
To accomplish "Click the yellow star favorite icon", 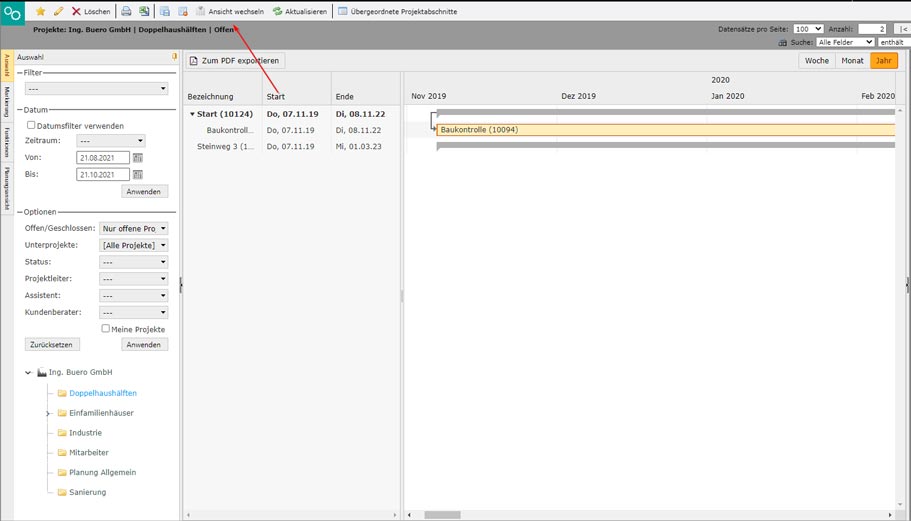I will (x=41, y=11).
